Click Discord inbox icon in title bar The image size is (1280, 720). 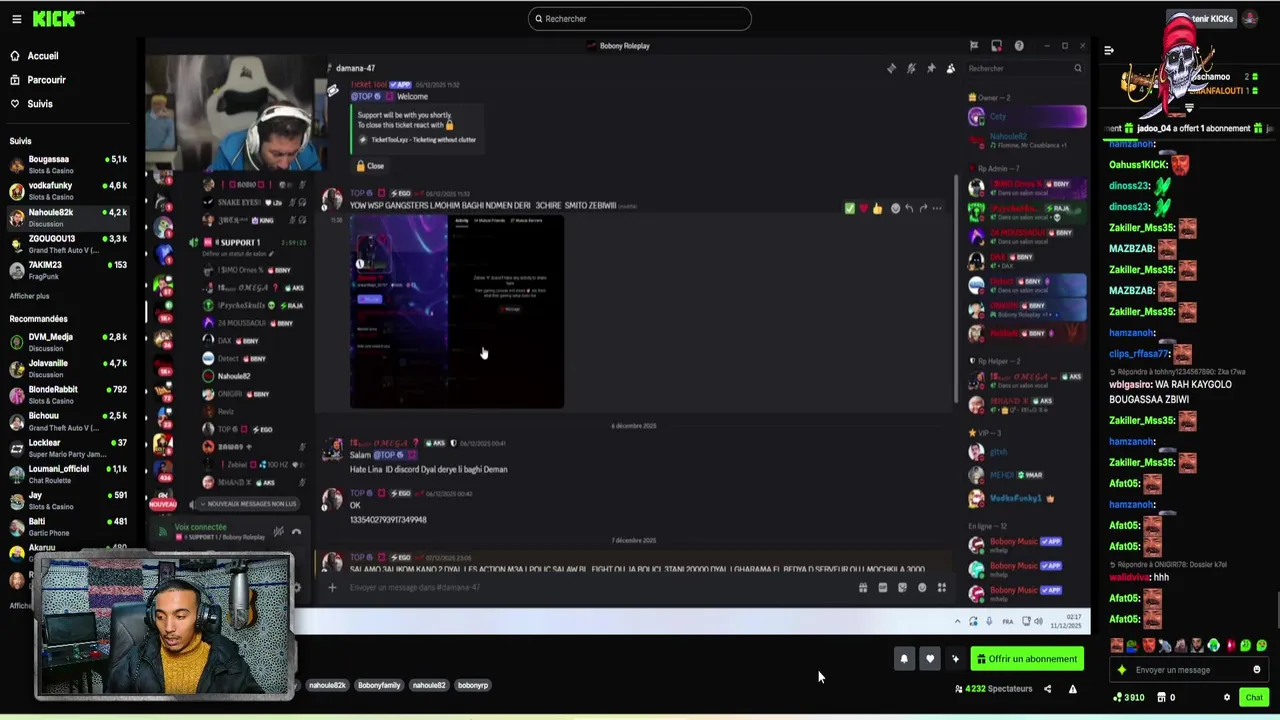click(996, 46)
